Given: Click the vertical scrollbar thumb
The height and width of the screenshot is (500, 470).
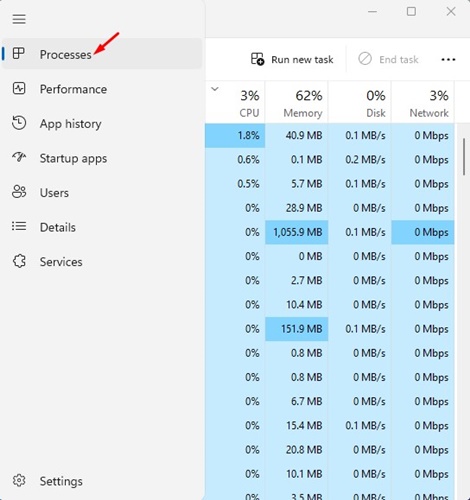Looking at the screenshot, I should (x=464, y=157).
